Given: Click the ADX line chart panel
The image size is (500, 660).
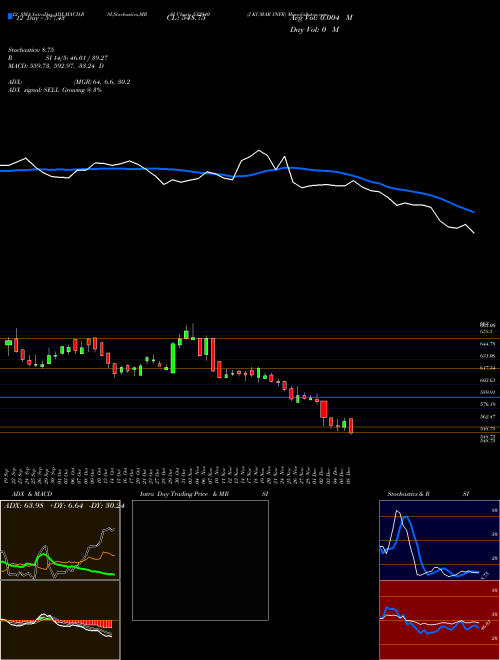Looking at the screenshot, I should [x=60, y=540].
